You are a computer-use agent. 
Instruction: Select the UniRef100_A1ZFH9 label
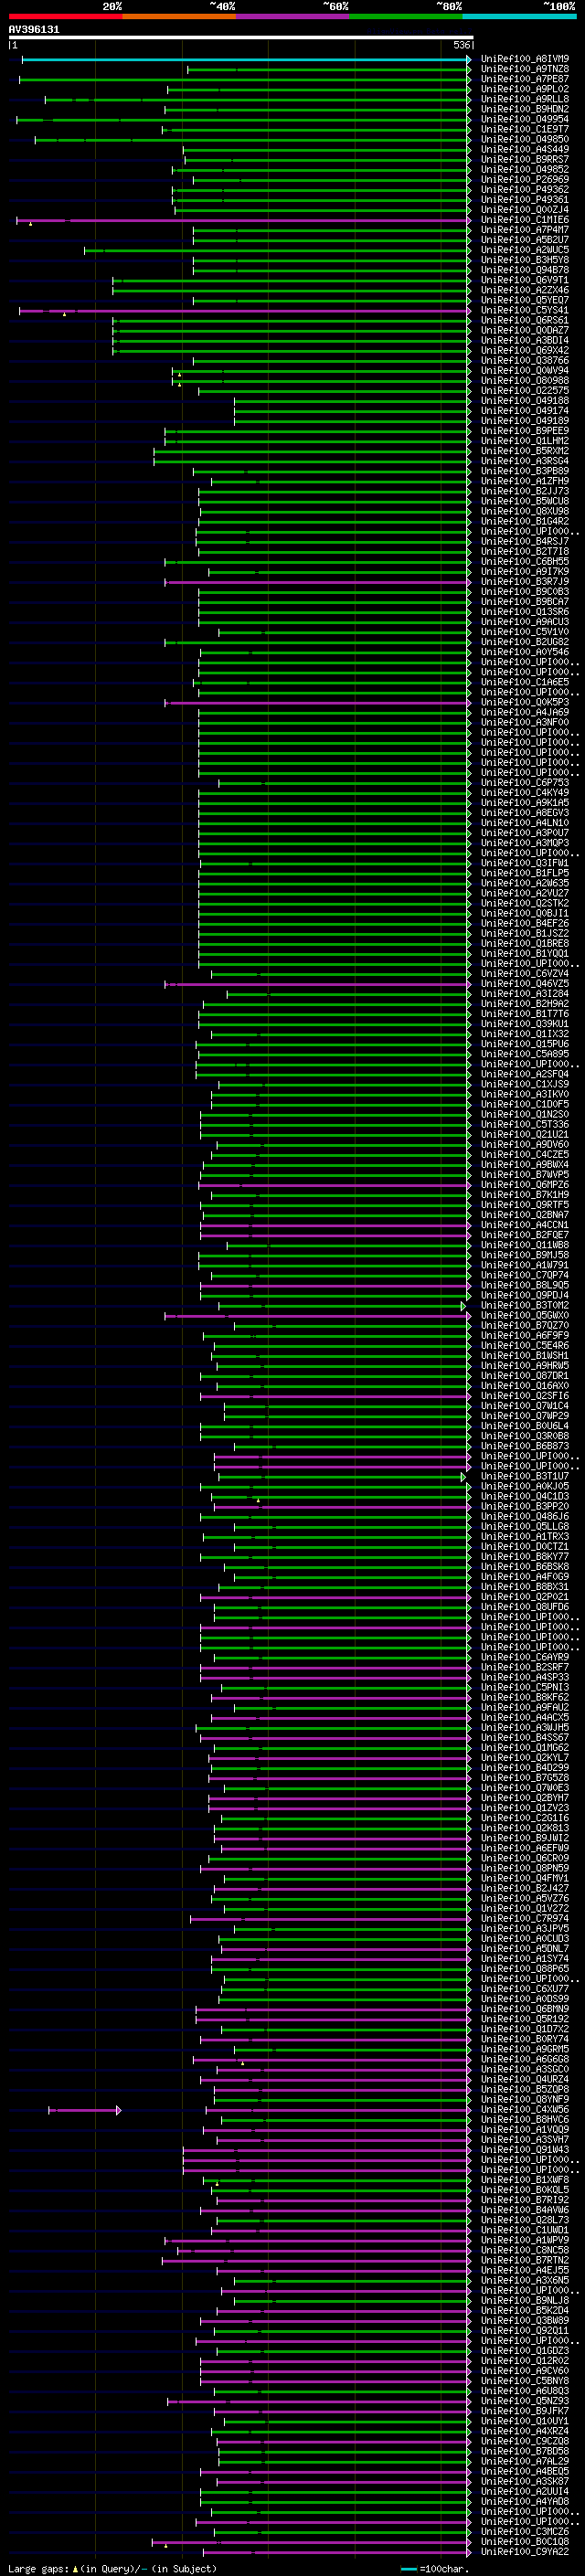(x=524, y=482)
